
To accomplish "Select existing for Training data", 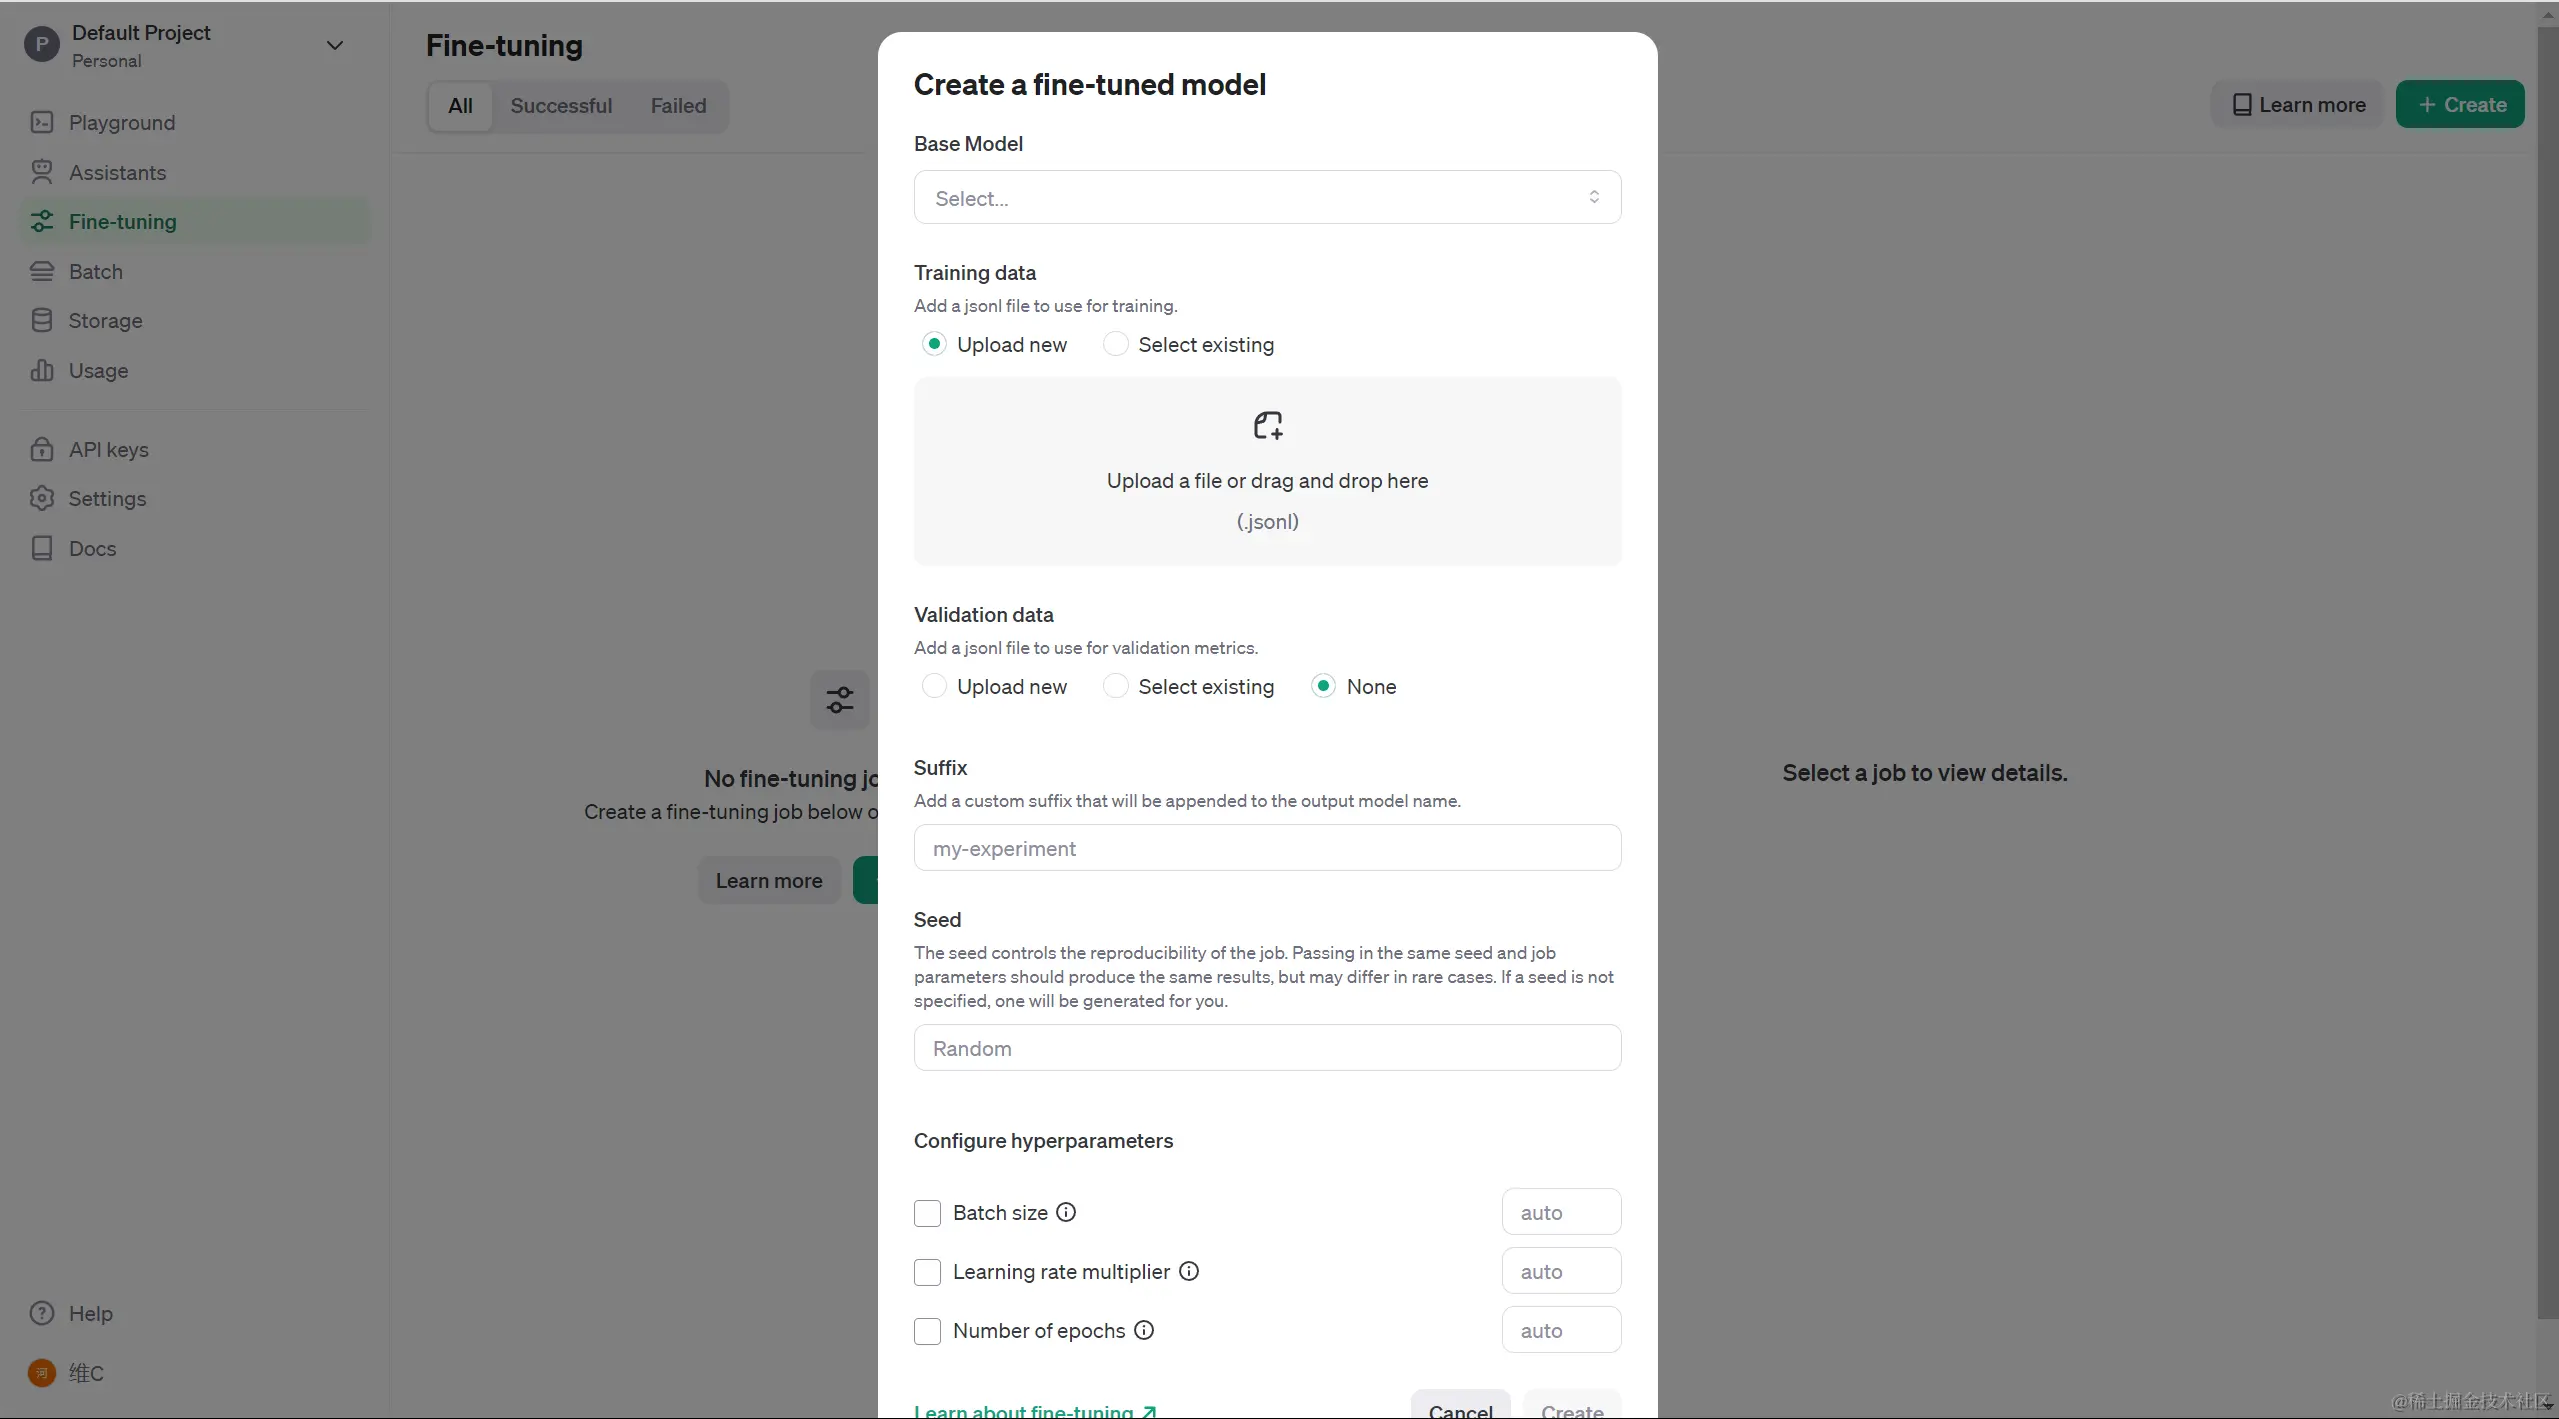I will click(1115, 344).
